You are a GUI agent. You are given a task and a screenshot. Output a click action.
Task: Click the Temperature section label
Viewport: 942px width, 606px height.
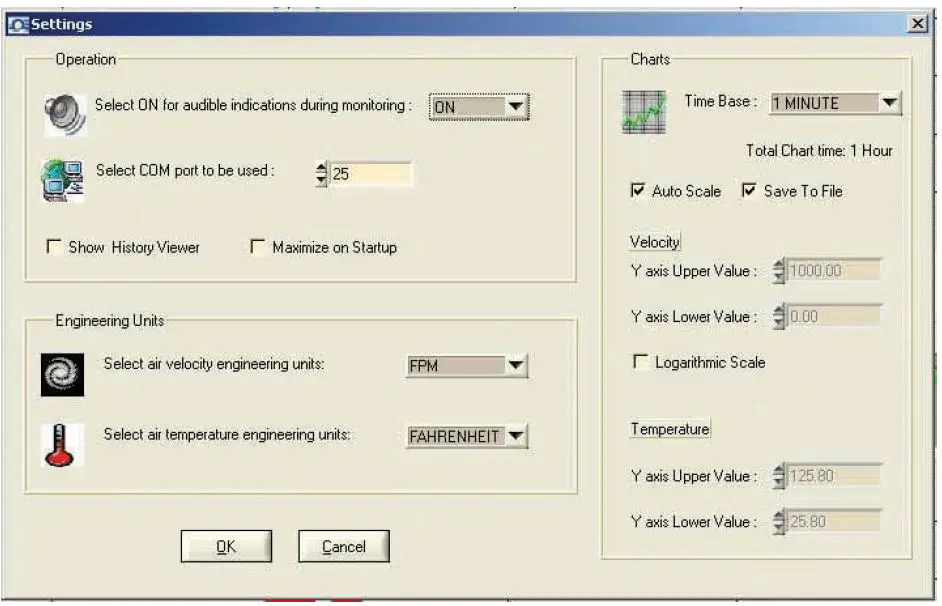tap(670, 429)
